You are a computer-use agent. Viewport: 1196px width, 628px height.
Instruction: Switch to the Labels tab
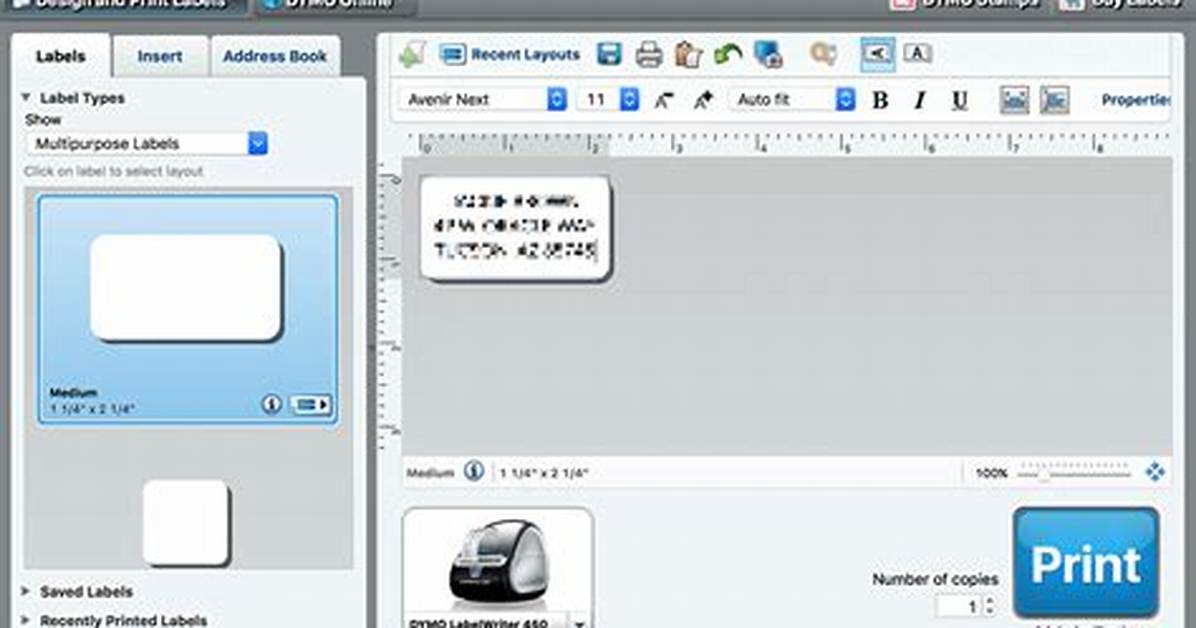coord(61,56)
